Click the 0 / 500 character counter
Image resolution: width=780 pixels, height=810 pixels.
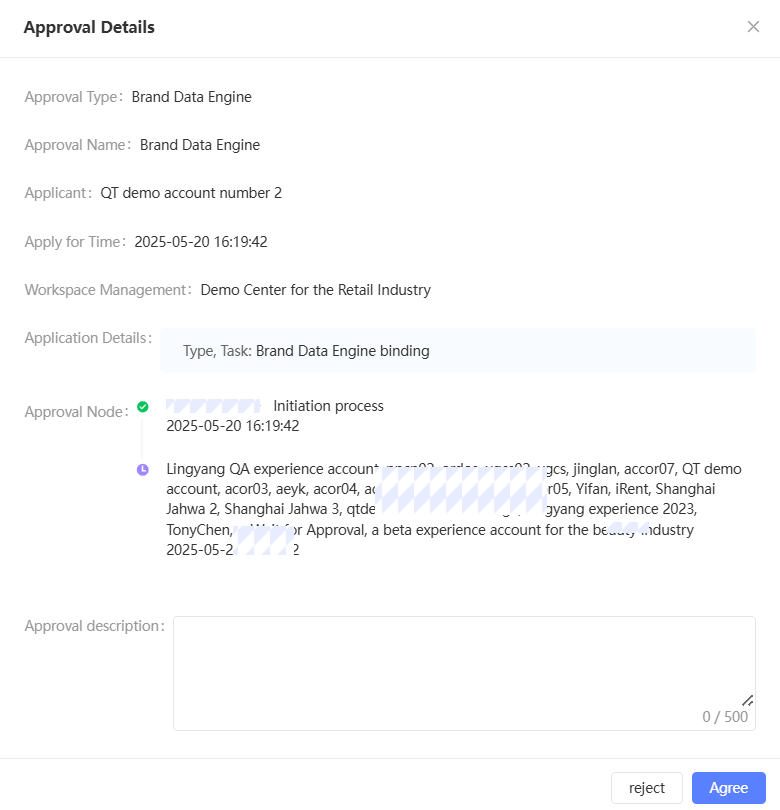pos(724,717)
